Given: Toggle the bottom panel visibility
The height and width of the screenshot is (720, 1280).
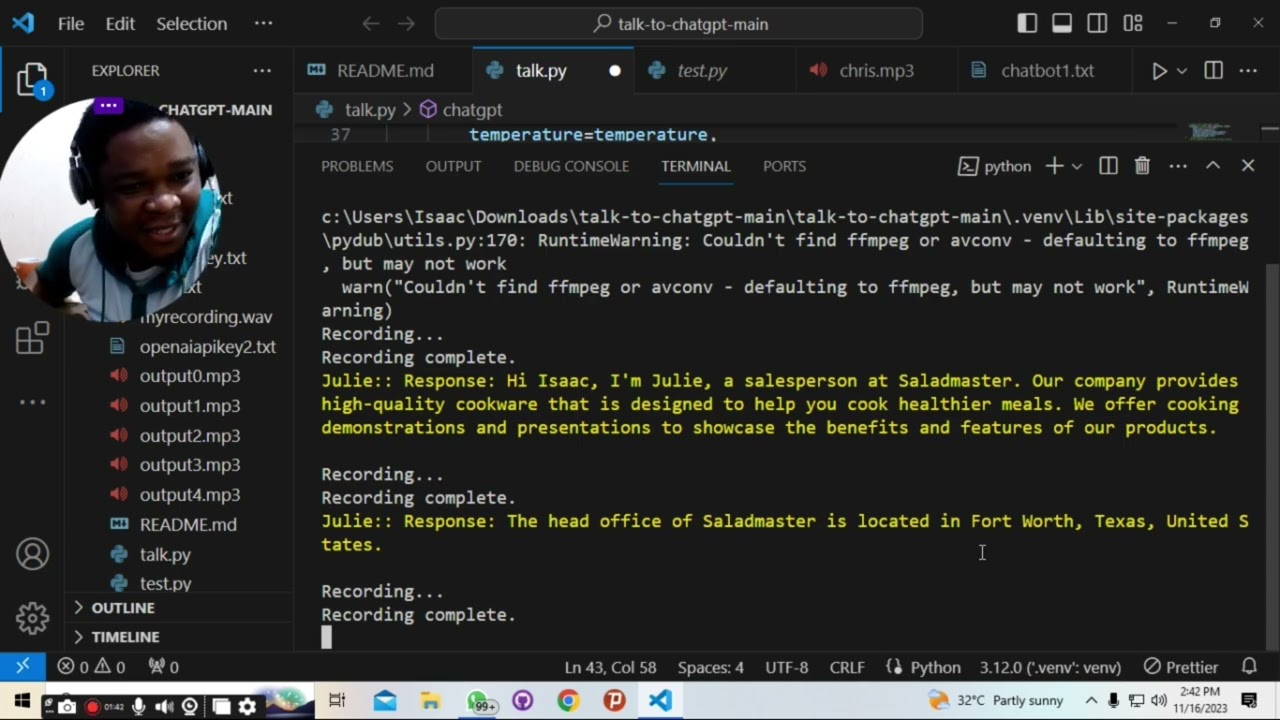Looking at the screenshot, I should click(1062, 23).
